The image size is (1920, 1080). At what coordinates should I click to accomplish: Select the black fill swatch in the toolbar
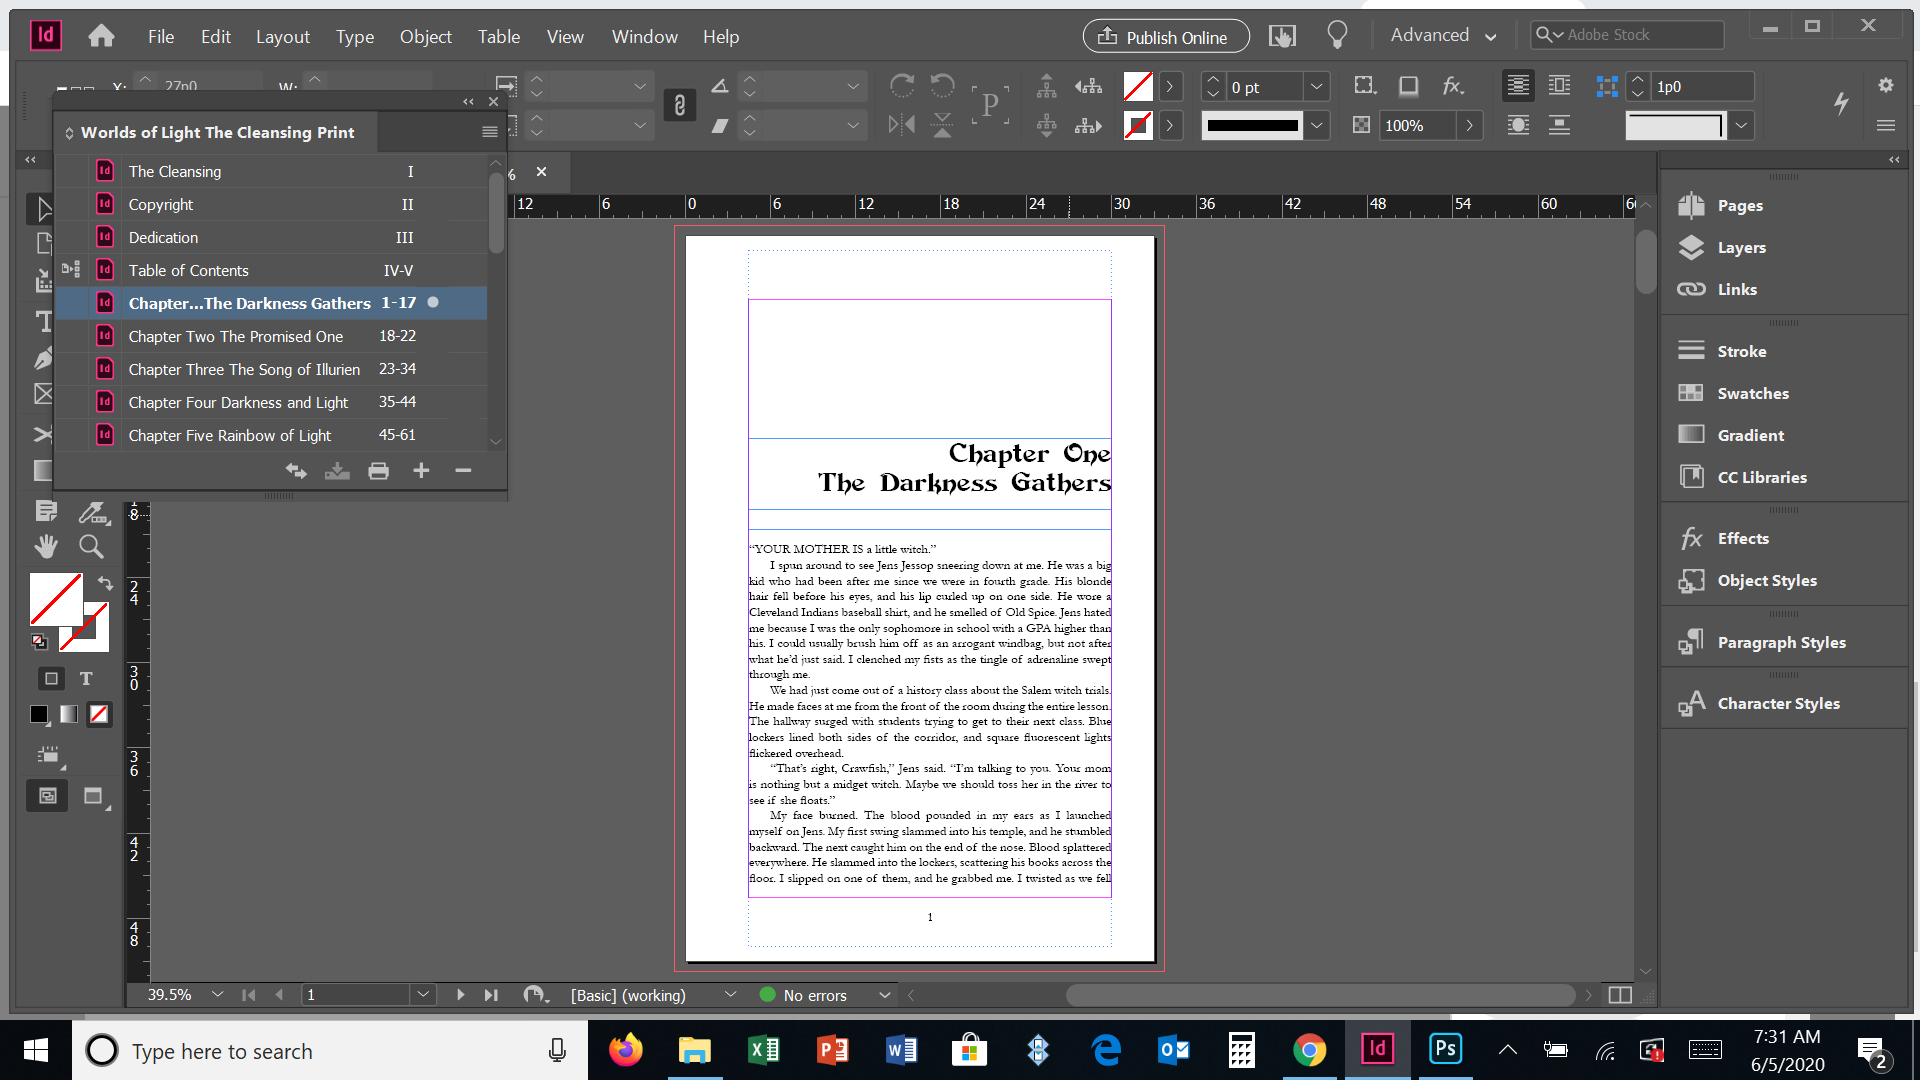pyautogui.click(x=38, y=714)
